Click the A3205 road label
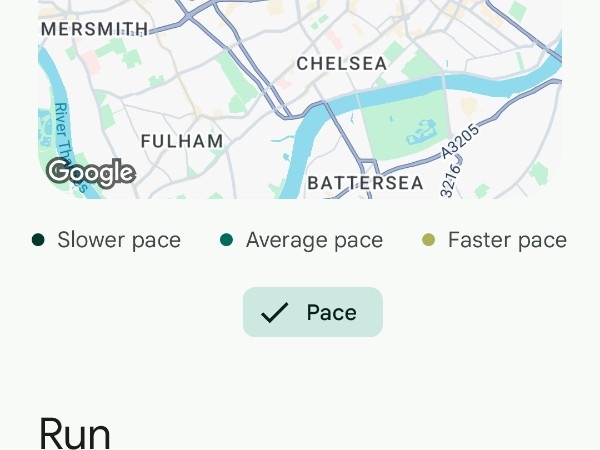The image size is (600, 450). [461, 141]
